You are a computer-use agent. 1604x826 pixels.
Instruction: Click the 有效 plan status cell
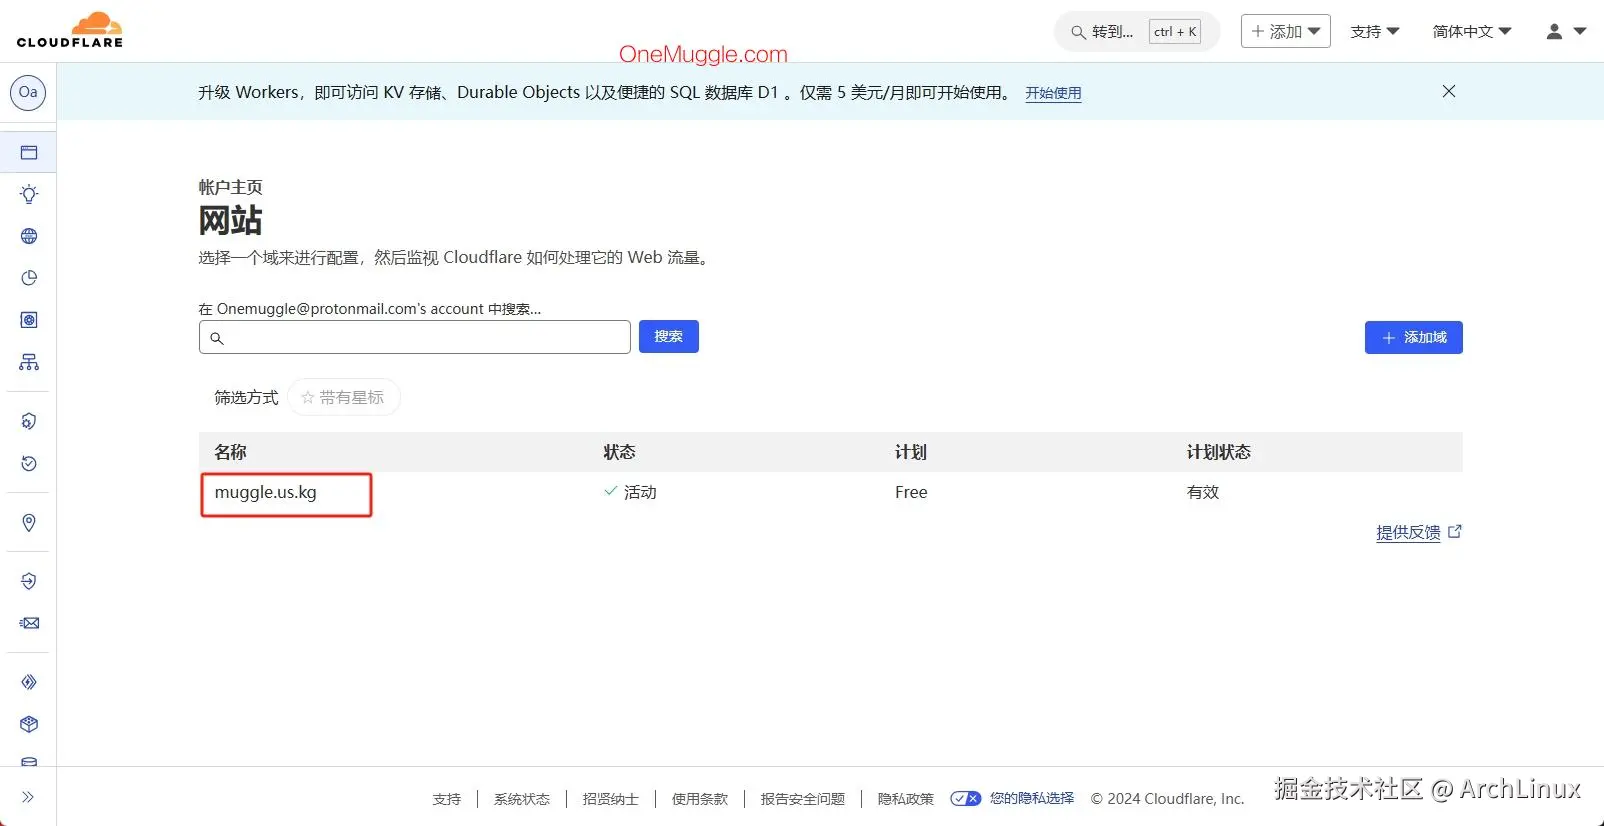[1203, 492]
